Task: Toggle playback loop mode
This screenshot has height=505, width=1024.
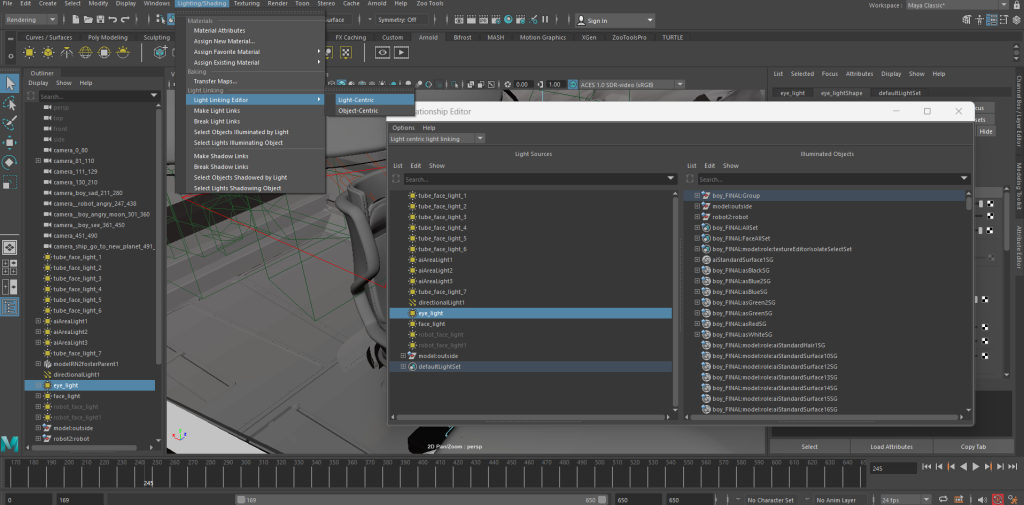Action: pos(943,500)
